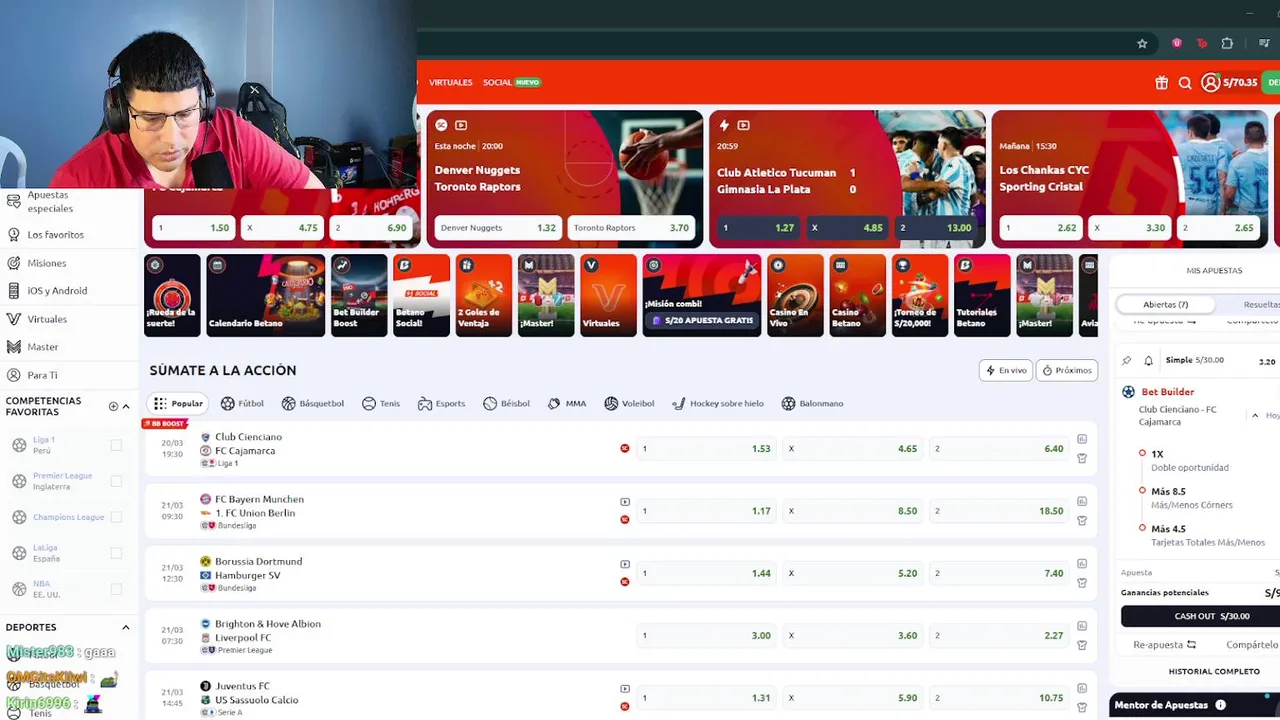Open Casino En Vivo promo tile

795,295
